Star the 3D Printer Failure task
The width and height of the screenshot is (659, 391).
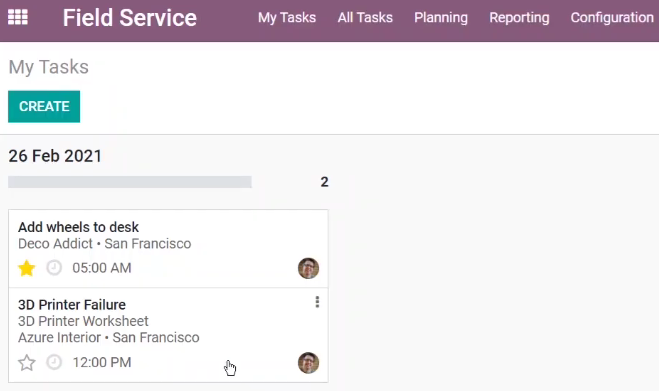point(26,362)
